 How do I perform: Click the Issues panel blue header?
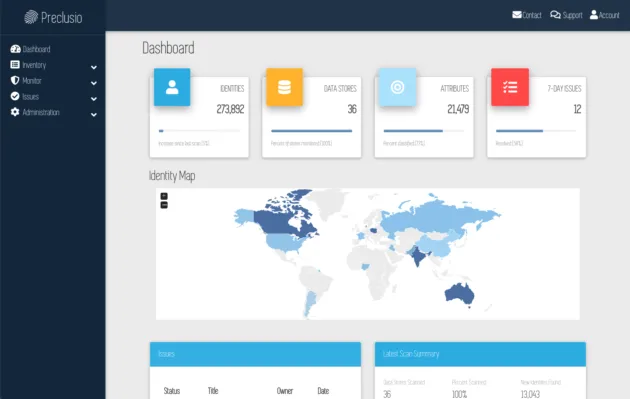click(x=255, y=354)
